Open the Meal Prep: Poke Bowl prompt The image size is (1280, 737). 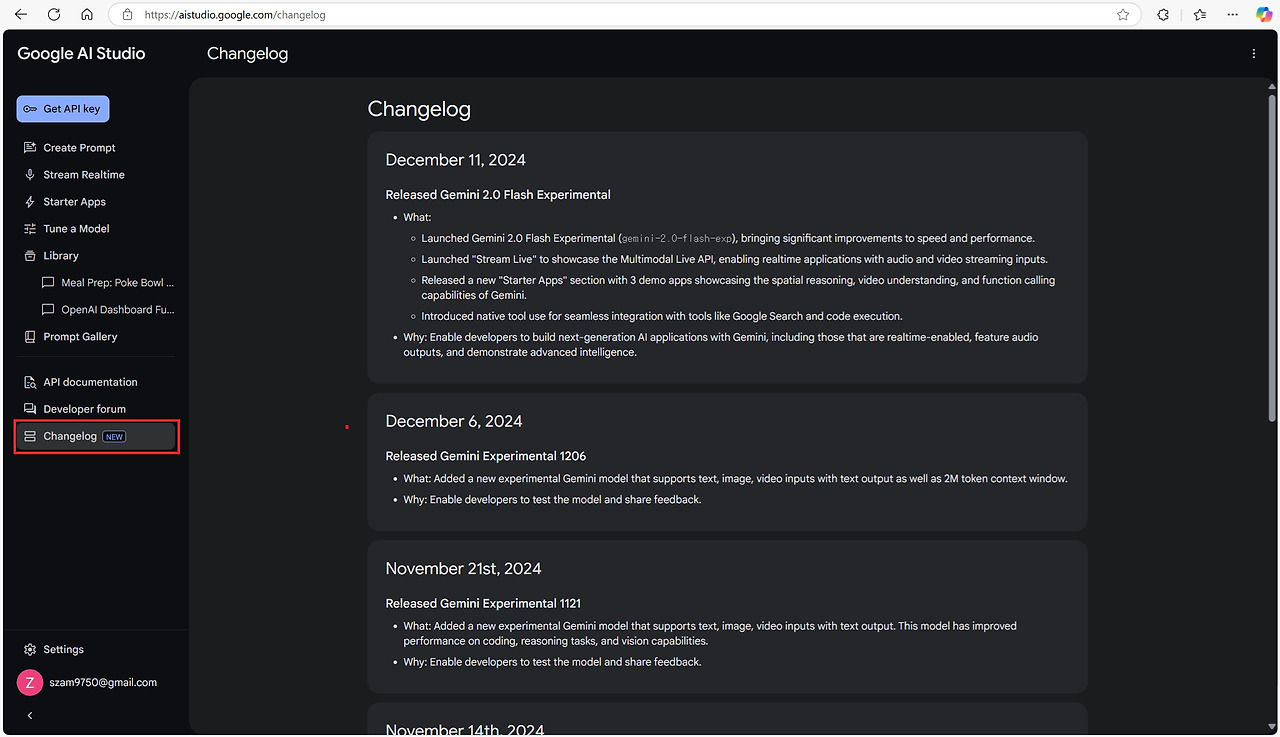pyautogui.click(x=109, y=283)
